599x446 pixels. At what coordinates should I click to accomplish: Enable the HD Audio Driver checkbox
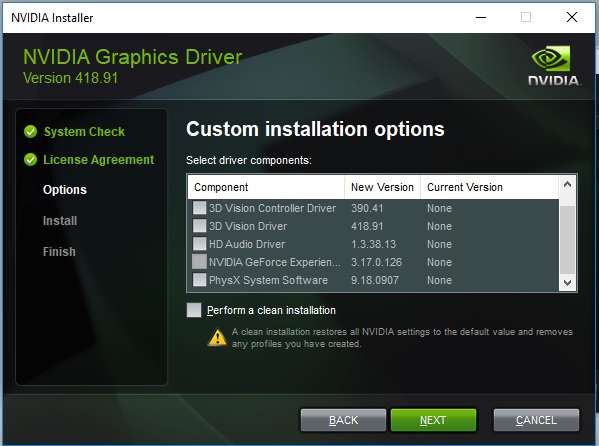[199, 244]
